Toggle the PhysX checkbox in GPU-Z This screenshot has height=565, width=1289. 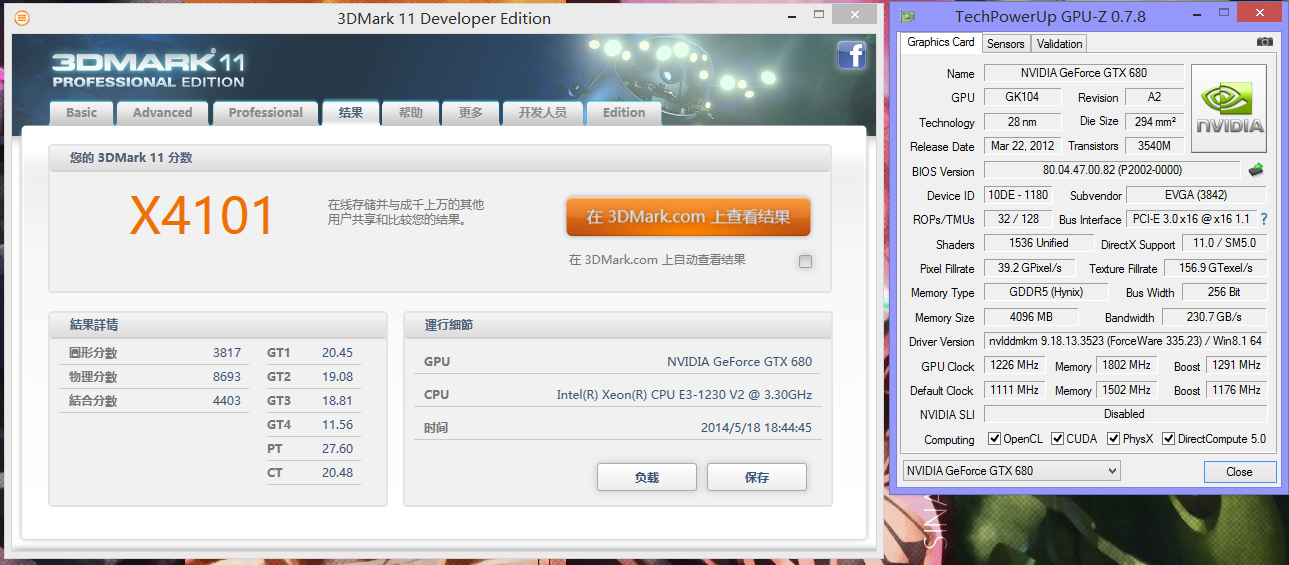point(1112,439)
